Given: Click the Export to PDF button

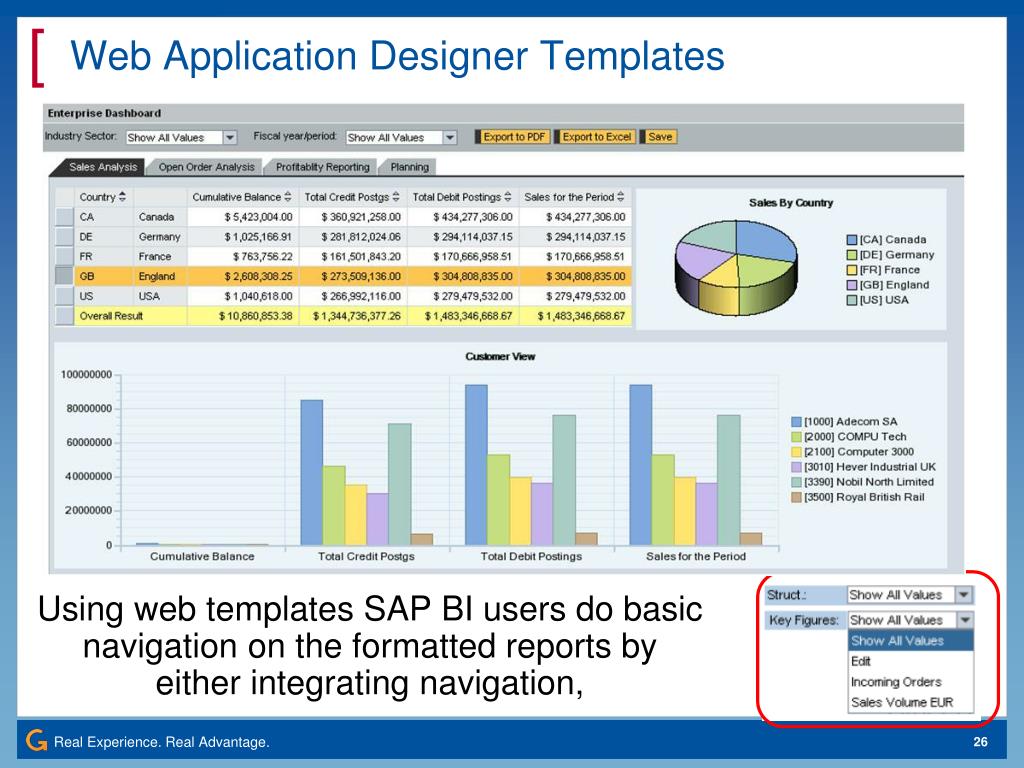Looking at the screenshot, I should (x=513, y=136).
